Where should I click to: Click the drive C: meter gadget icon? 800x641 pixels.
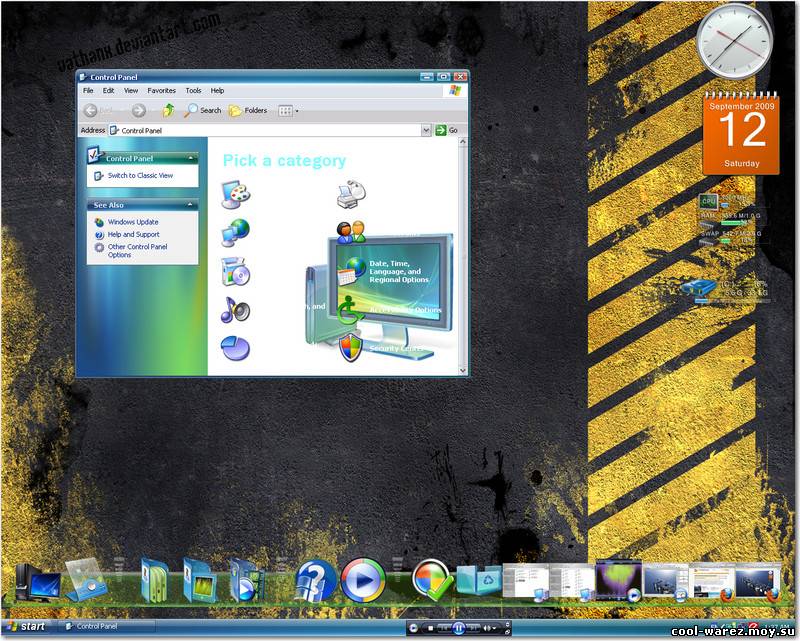pos(699,287)
